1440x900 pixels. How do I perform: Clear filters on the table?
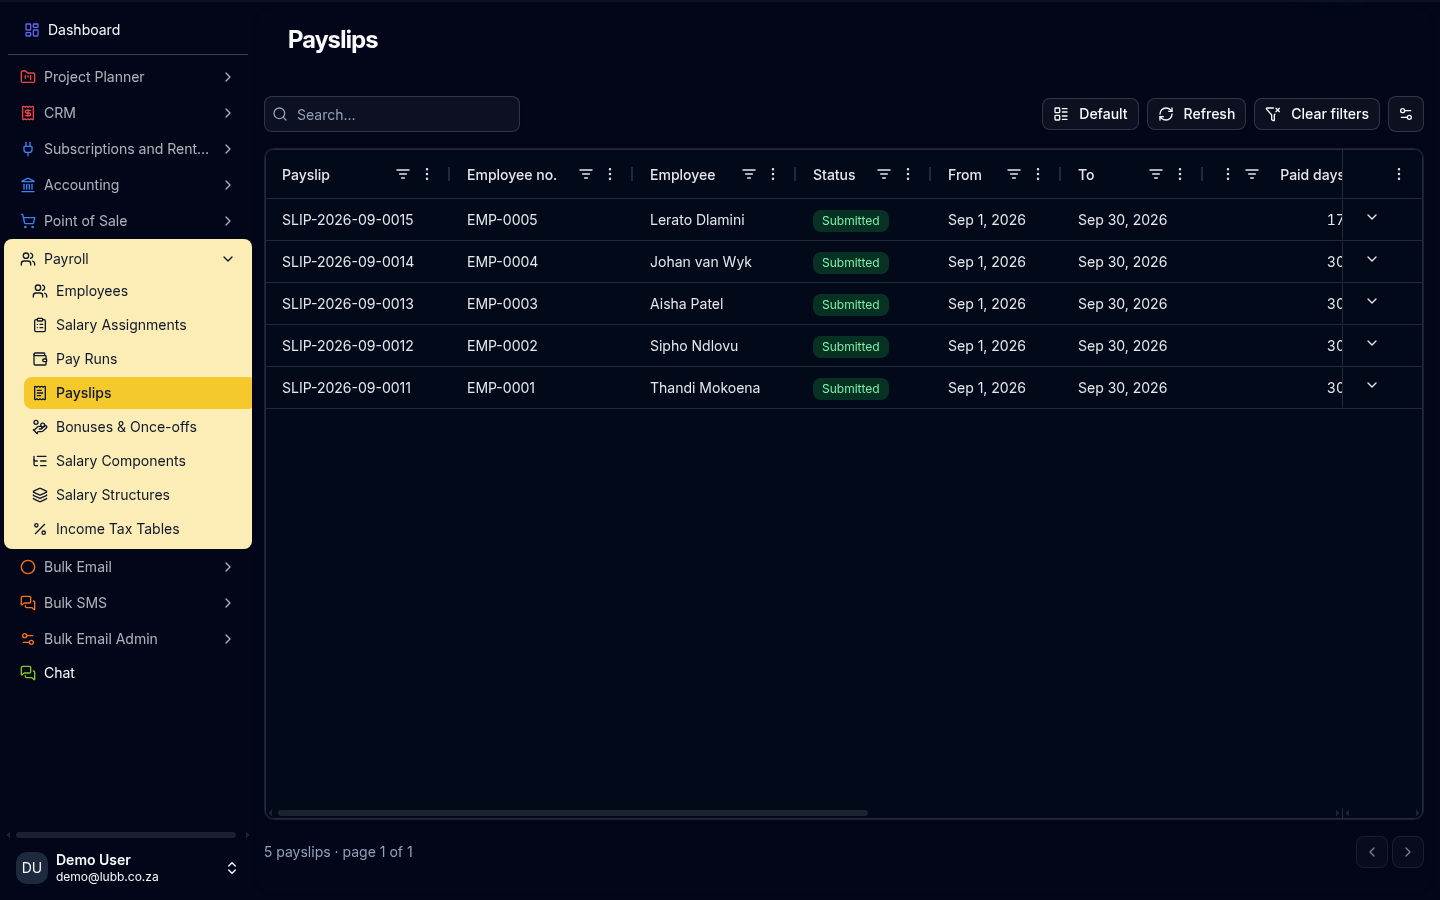tap(1317, 114)
